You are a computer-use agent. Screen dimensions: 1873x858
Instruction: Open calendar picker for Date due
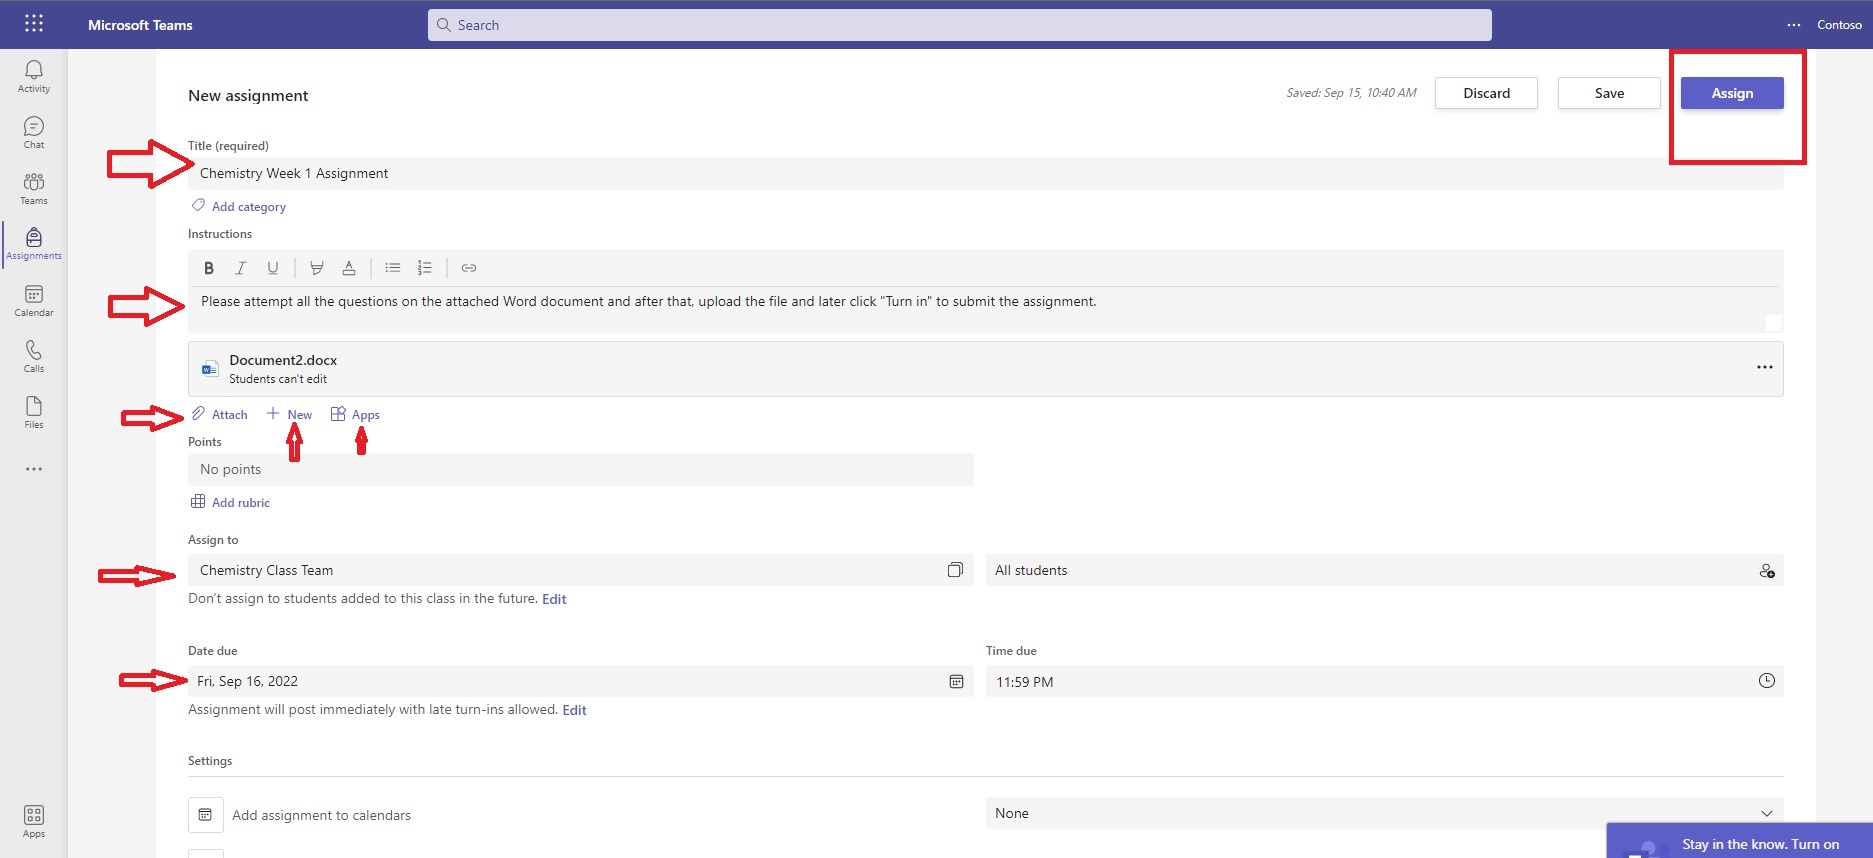(x=956, y=681)
